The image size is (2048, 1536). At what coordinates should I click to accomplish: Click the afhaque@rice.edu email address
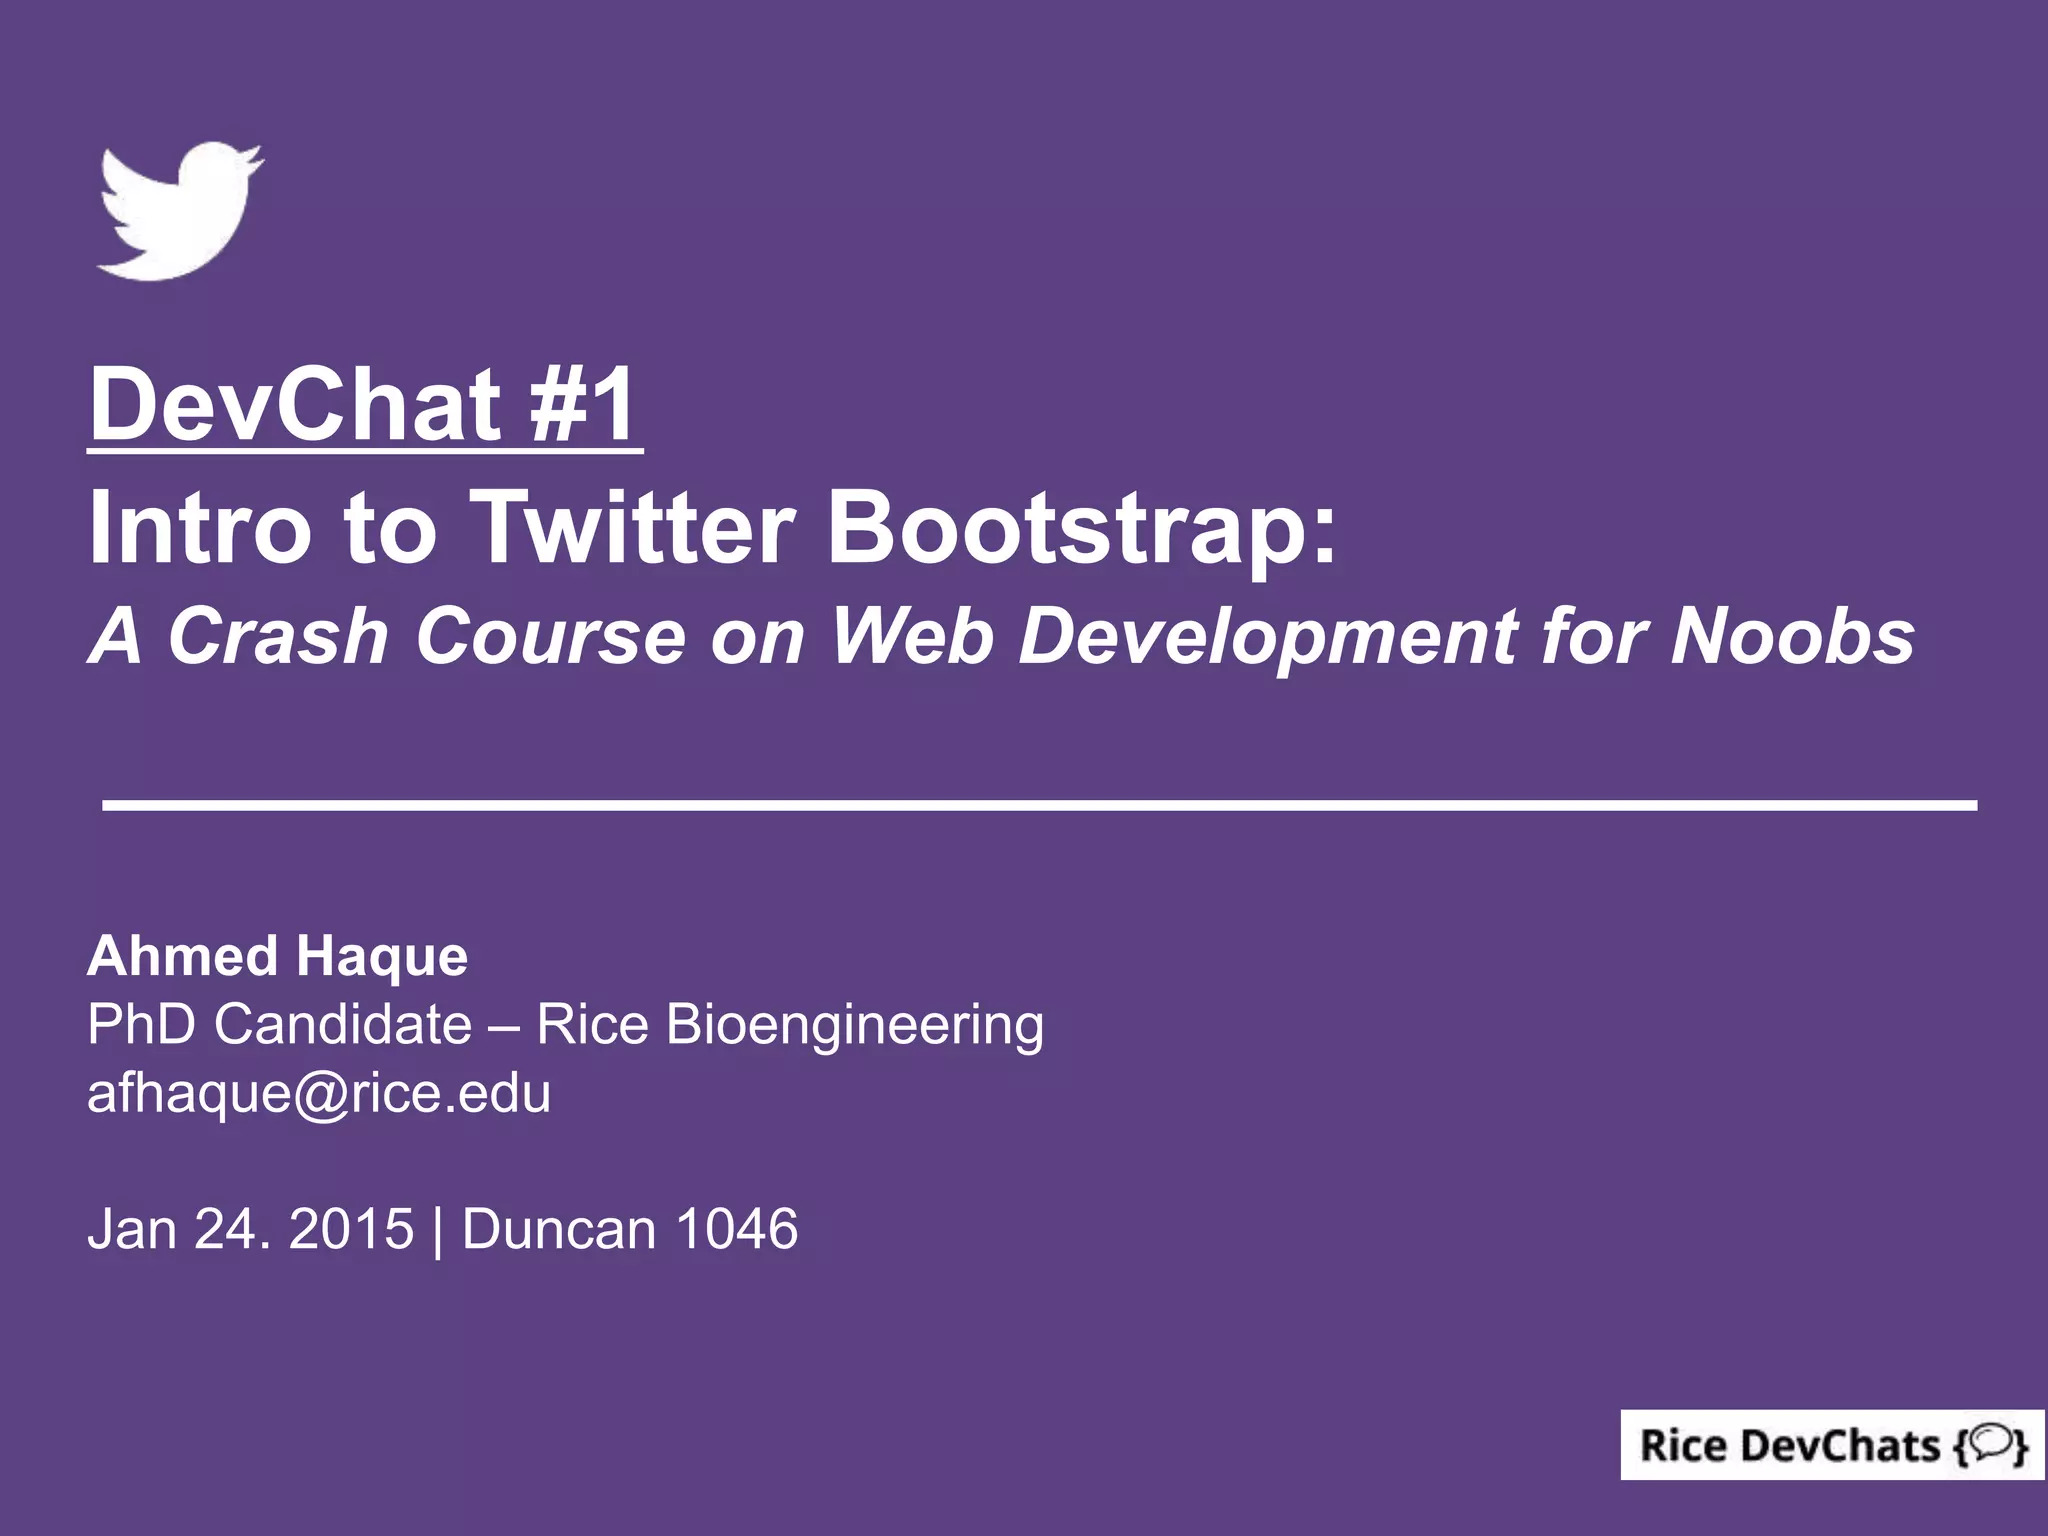click(319, 1093)
